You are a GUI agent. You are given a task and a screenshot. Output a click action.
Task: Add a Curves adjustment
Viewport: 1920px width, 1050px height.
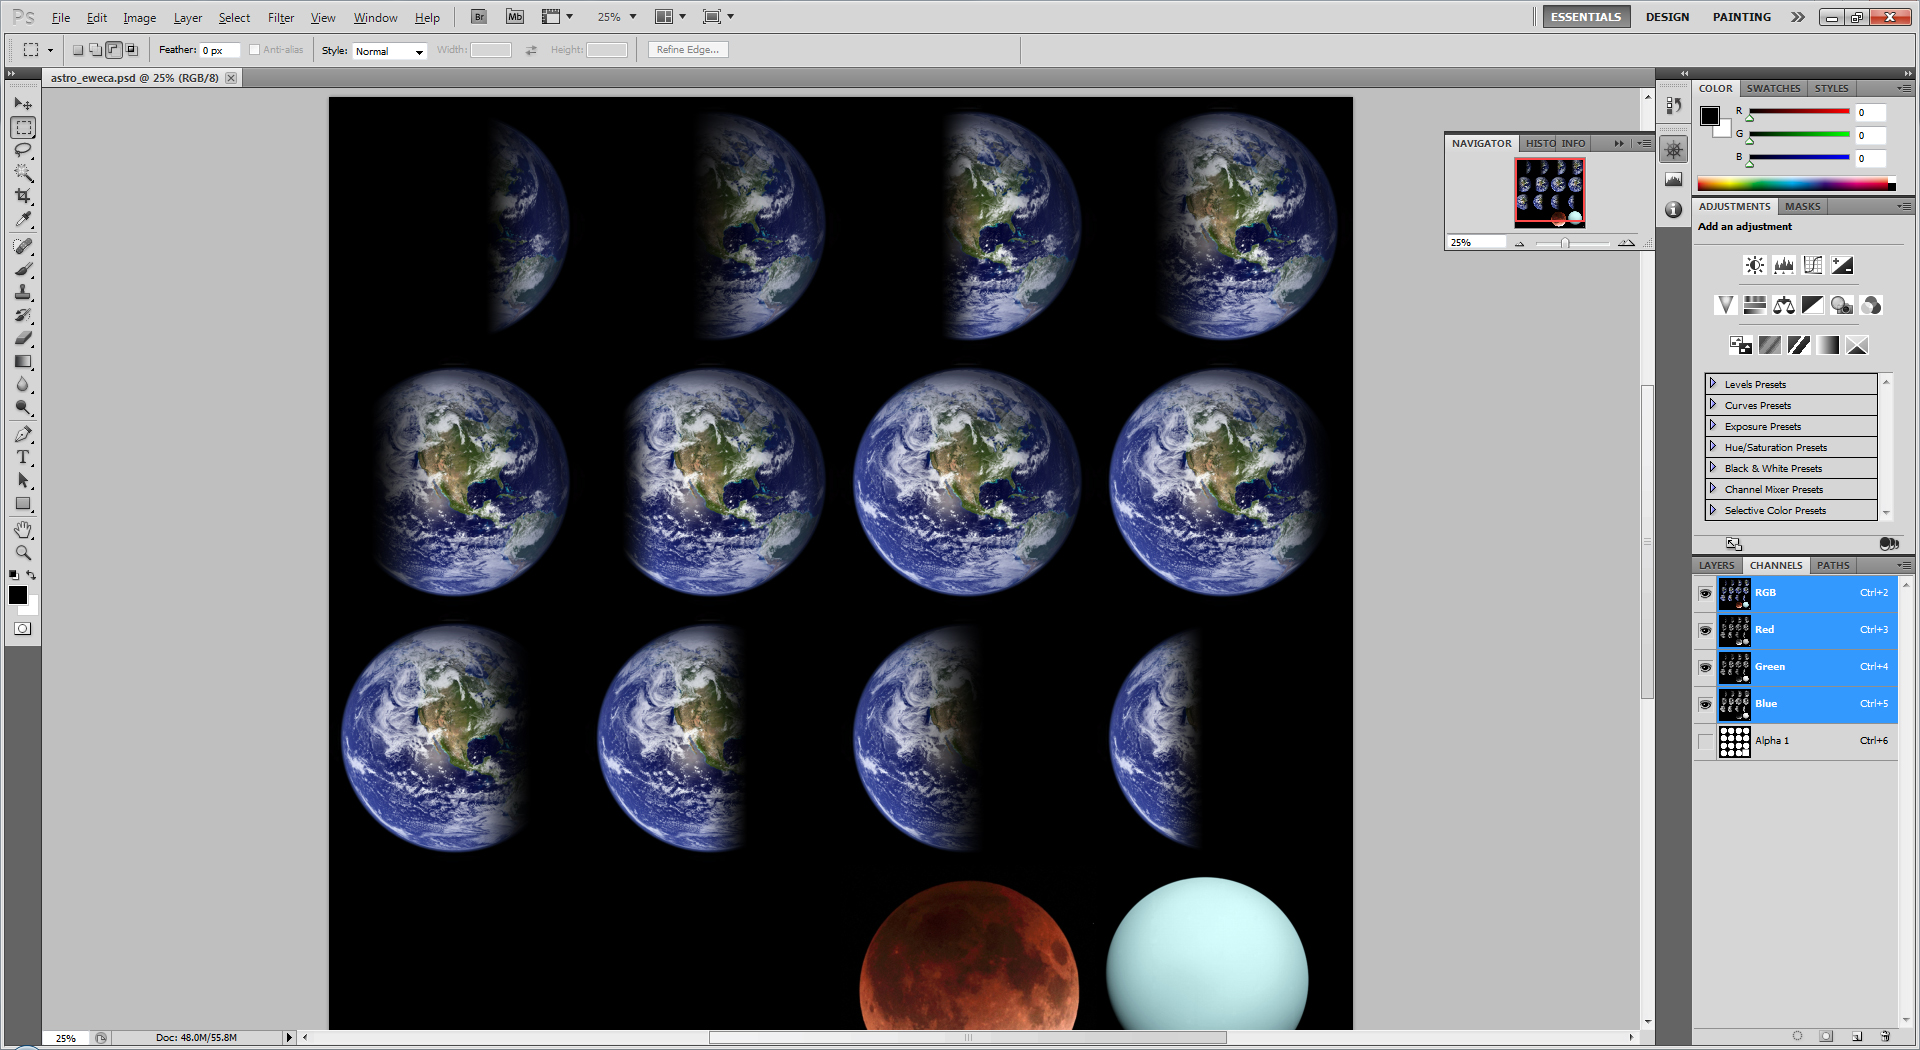click(1813, 265)
